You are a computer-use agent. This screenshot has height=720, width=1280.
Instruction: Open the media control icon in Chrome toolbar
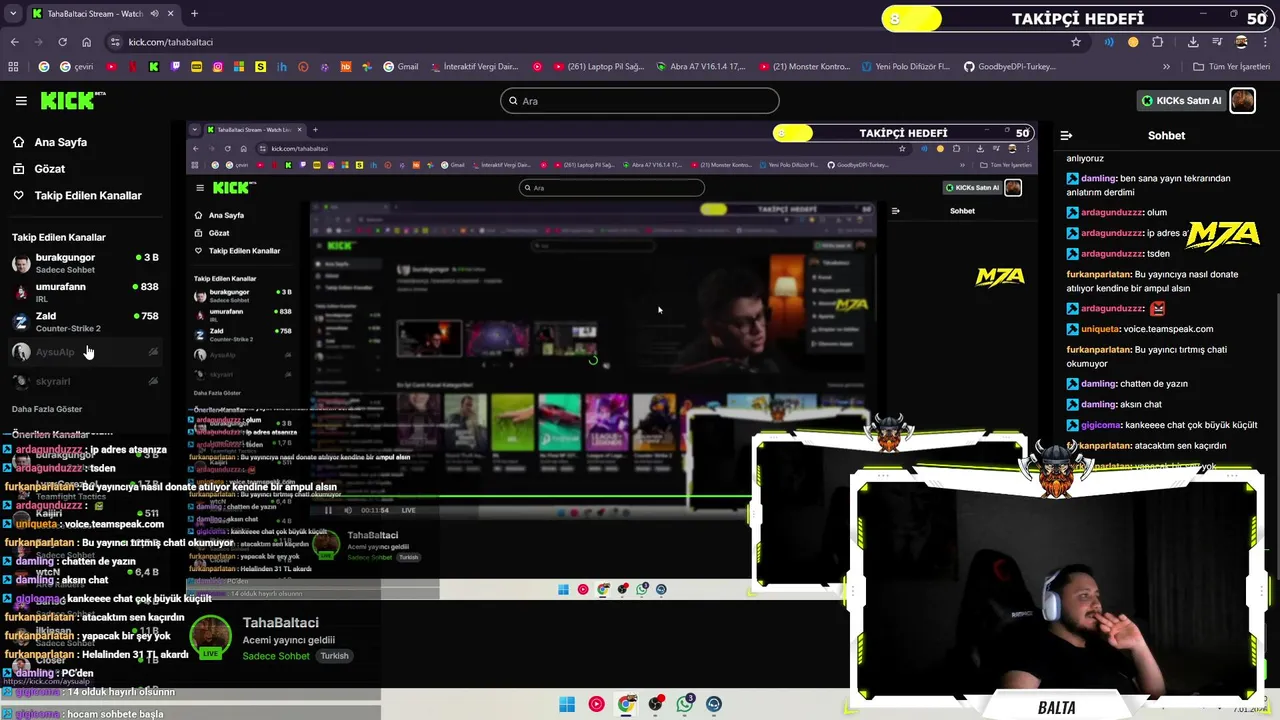[x=1218, y=42]
